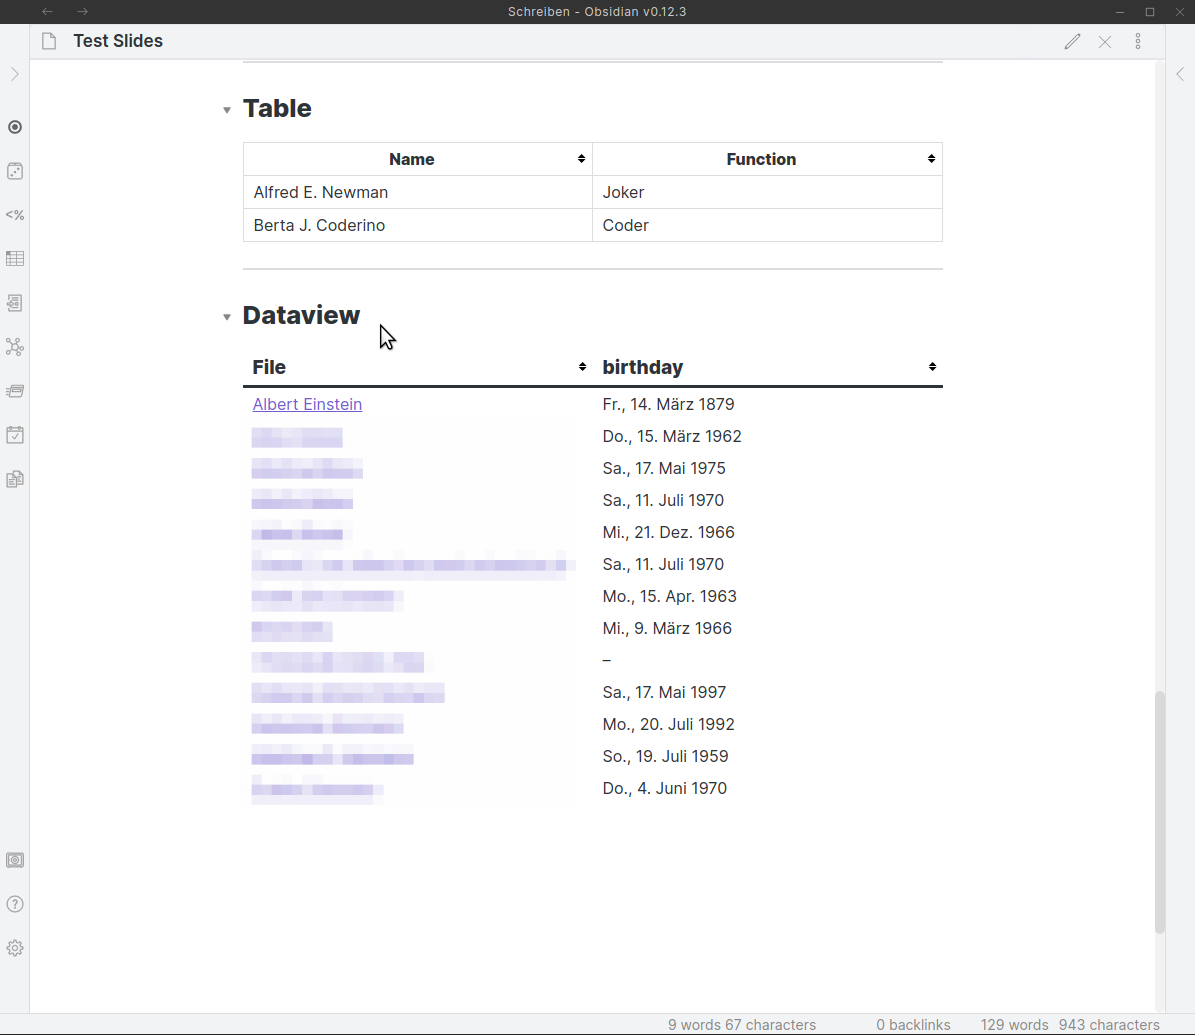Sort the table by Function
The image size is (1195, 1035).
(931, 158)
